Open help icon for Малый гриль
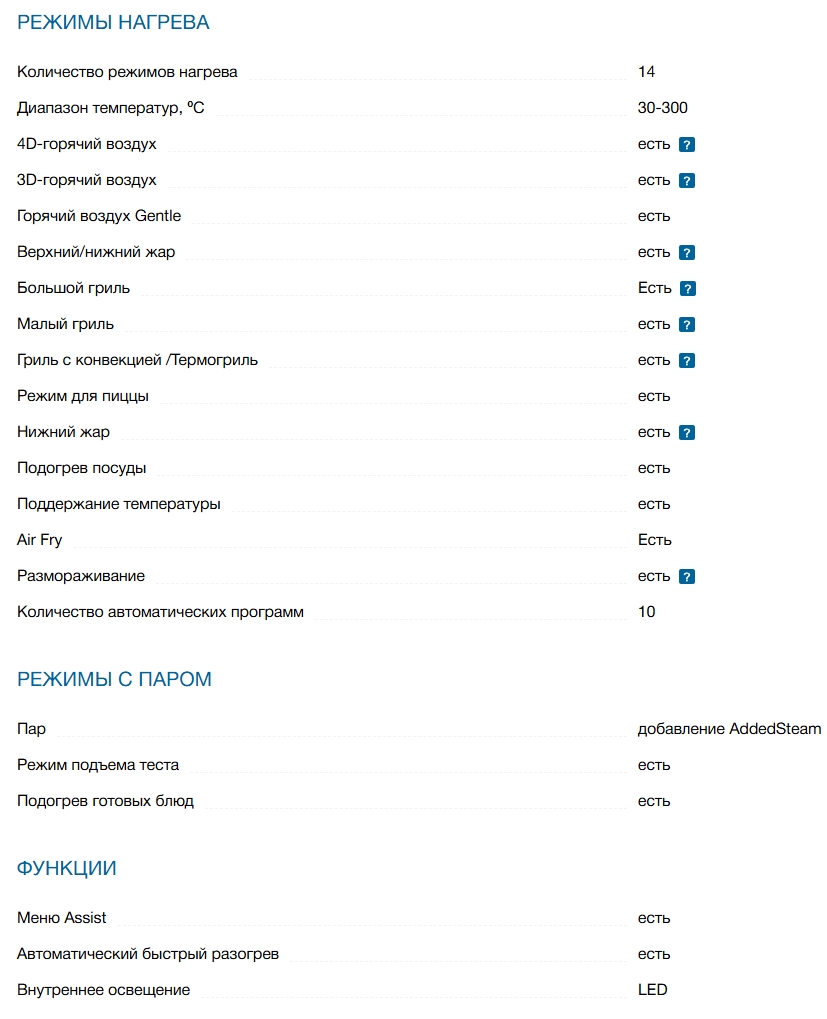Screen dimensions: 827x1019 686,325
